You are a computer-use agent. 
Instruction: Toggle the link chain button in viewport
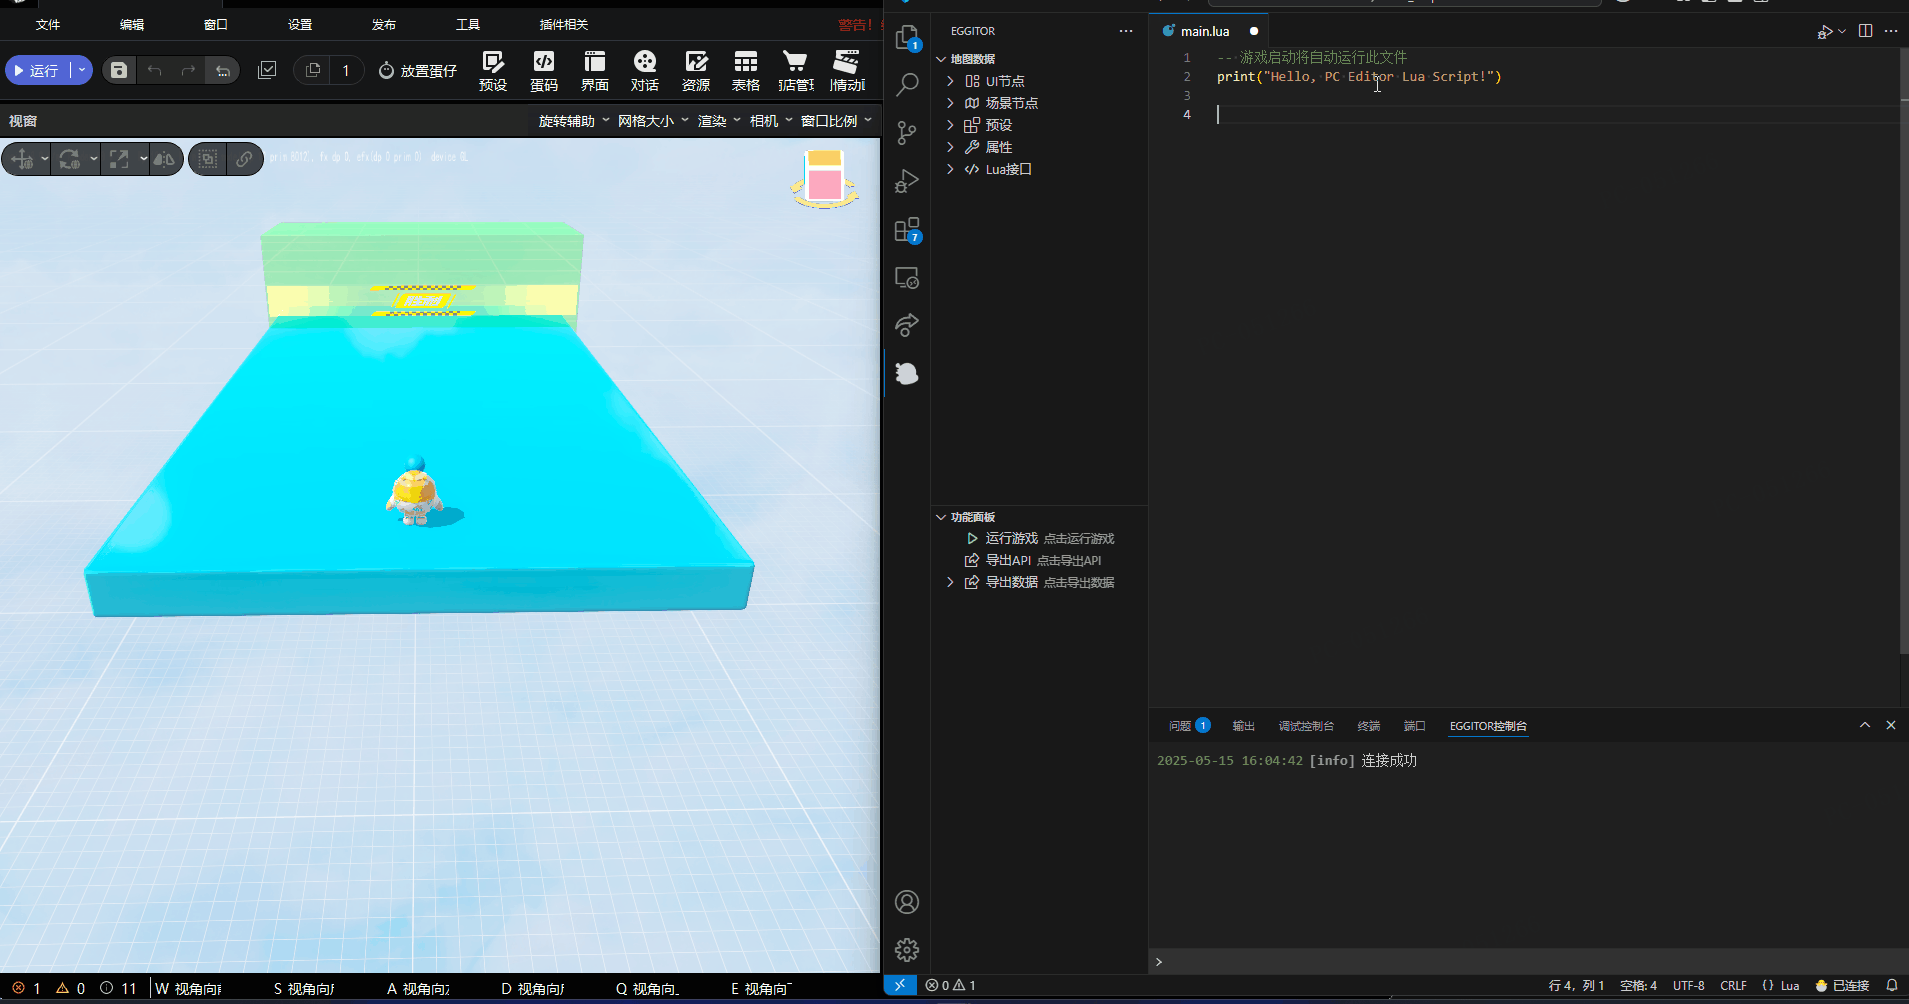tap(244, 159)
